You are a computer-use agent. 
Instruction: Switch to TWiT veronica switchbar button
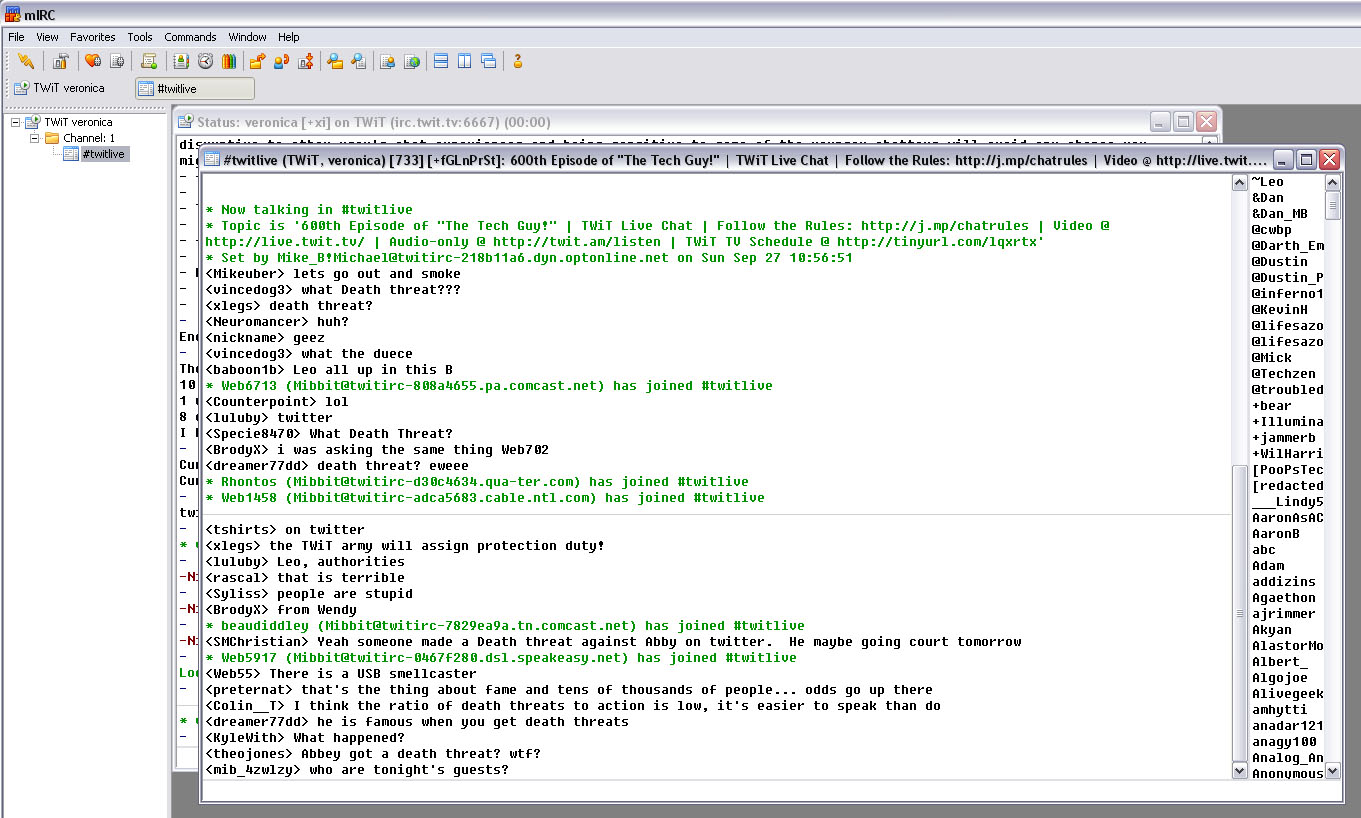(68, 88)
